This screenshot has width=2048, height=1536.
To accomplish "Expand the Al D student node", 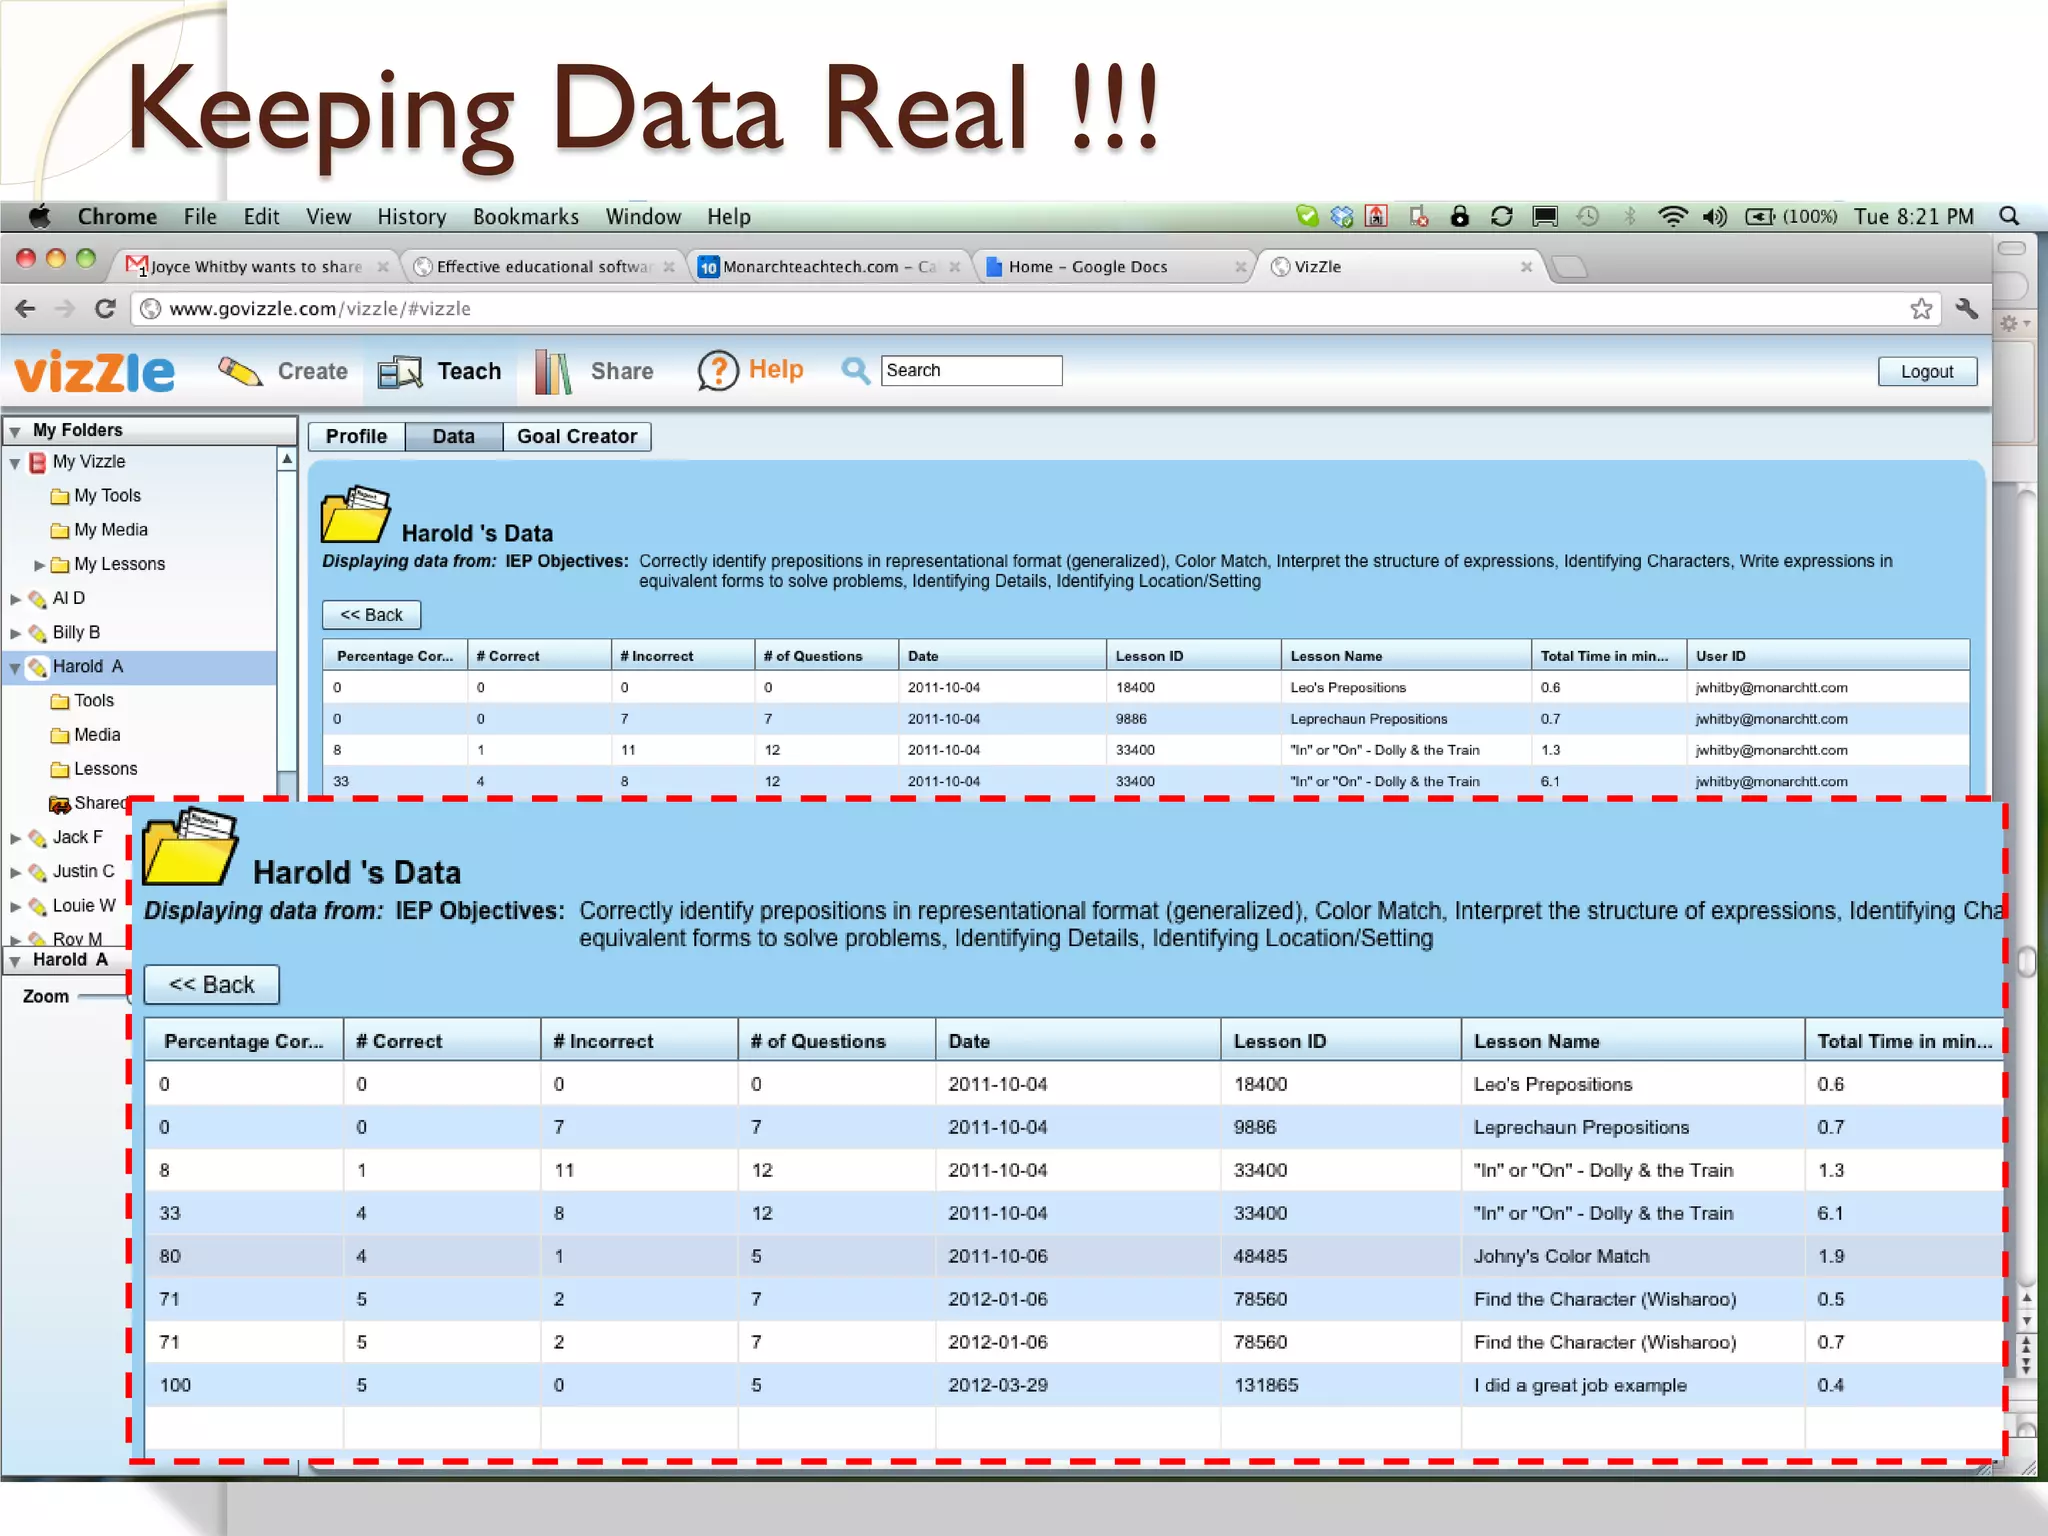I will [15, 599].
